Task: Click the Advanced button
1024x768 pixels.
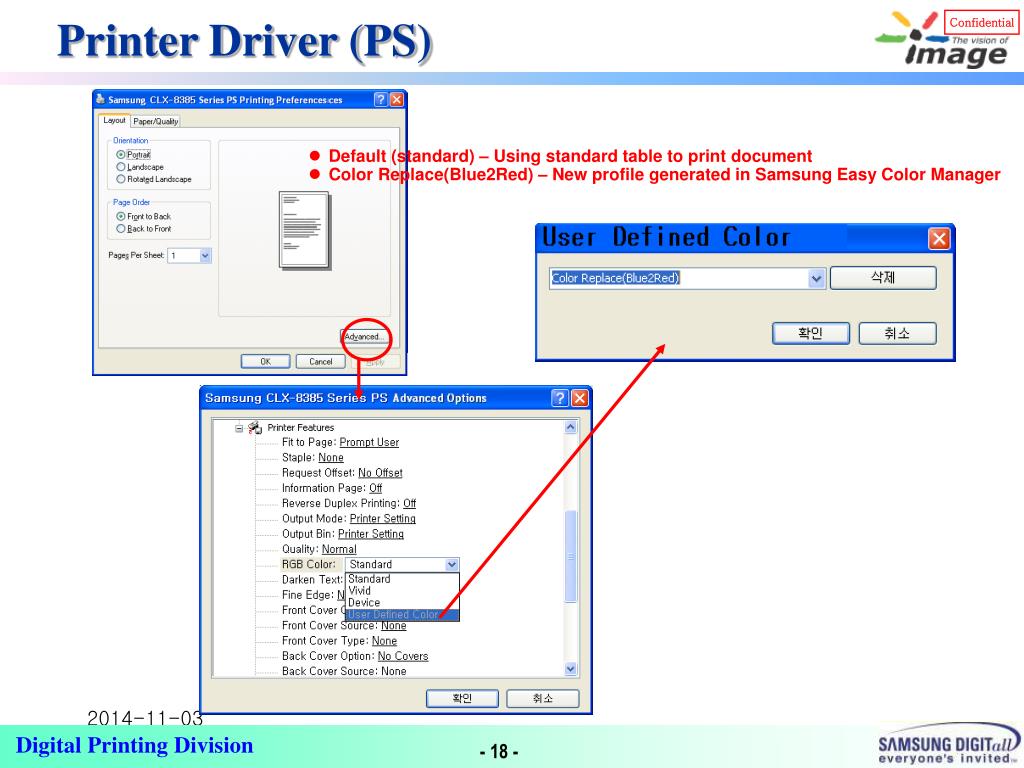Action: point(364,337)
